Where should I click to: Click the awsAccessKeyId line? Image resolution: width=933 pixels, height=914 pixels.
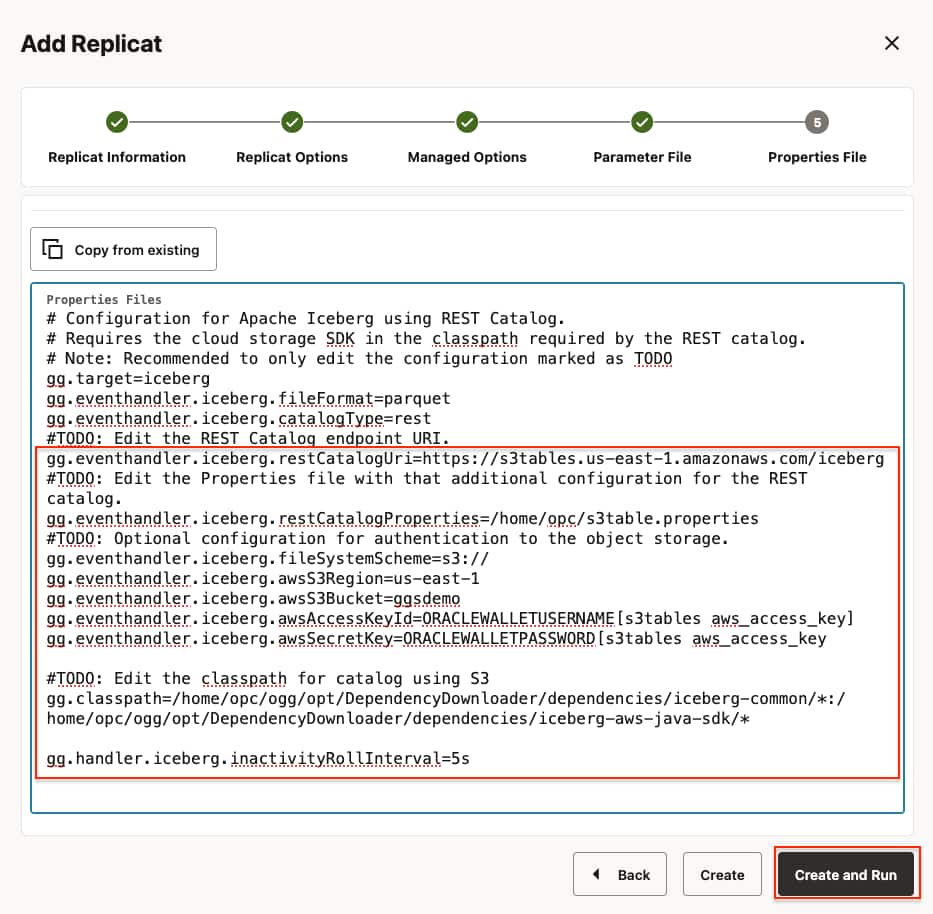point(450,618)
